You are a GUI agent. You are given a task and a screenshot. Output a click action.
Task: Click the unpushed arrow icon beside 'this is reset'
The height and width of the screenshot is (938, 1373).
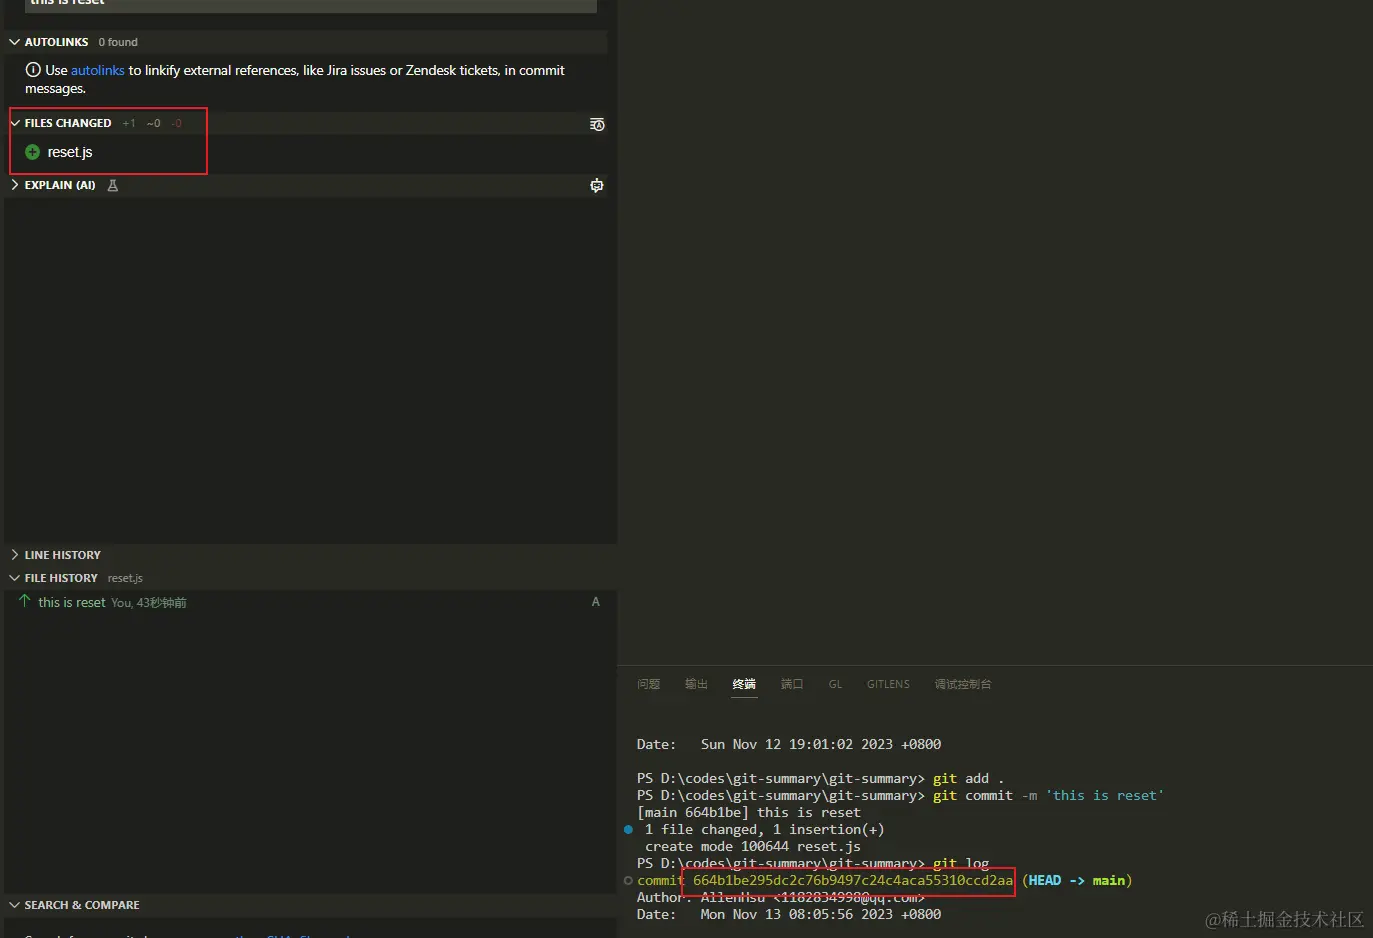pyautogui.click(x=25, y=601)
